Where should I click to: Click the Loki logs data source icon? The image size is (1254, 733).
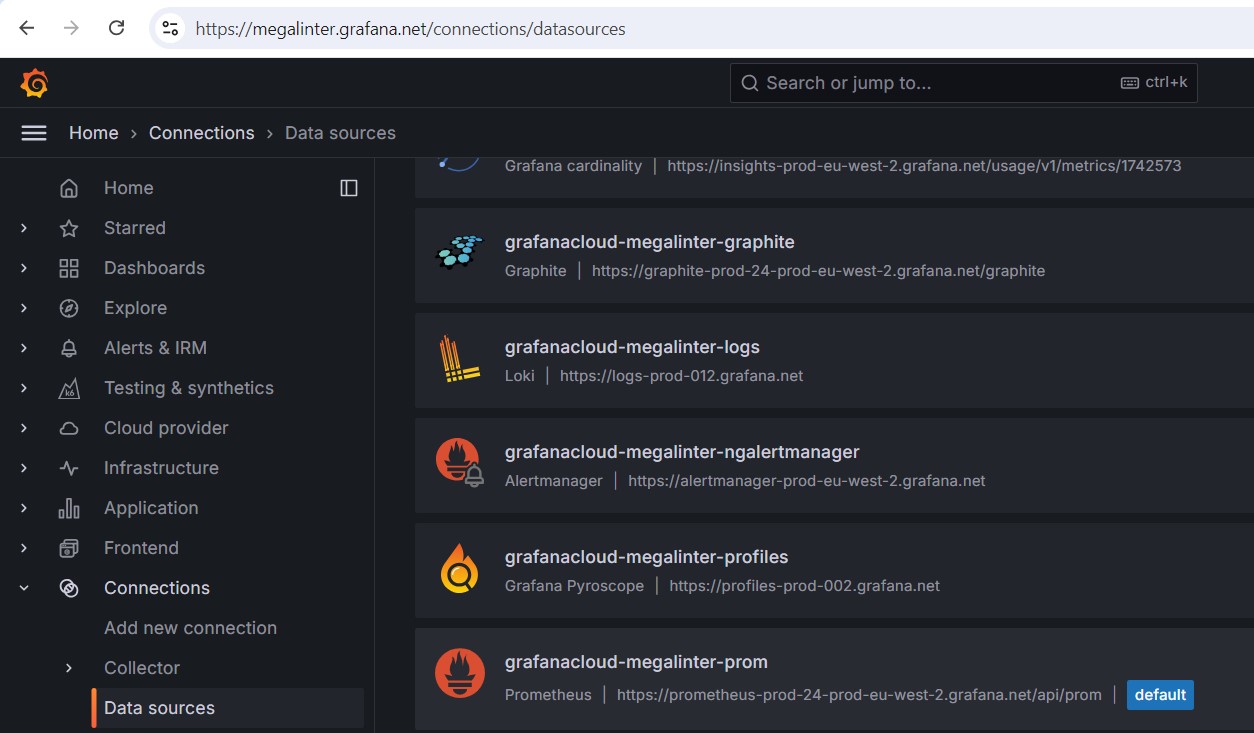(x=460, y=360)
